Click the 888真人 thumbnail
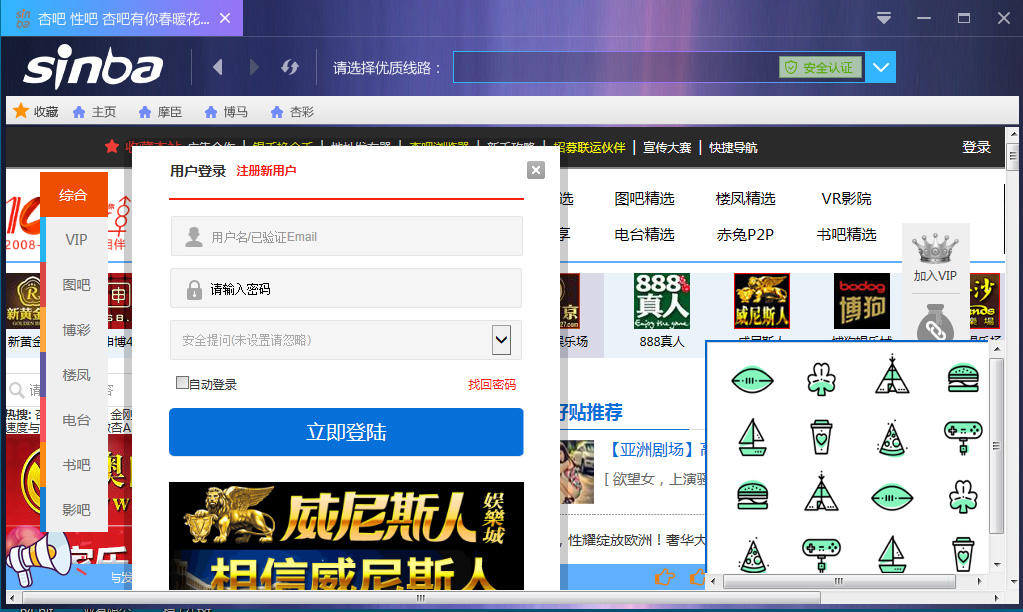The height and width of the screenshot is (612, 1023). (x=662, y=301)
